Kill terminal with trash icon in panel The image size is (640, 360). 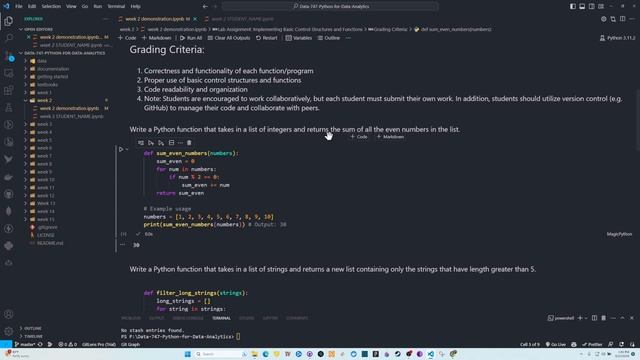pyautogui.click(x=604, y=318)
